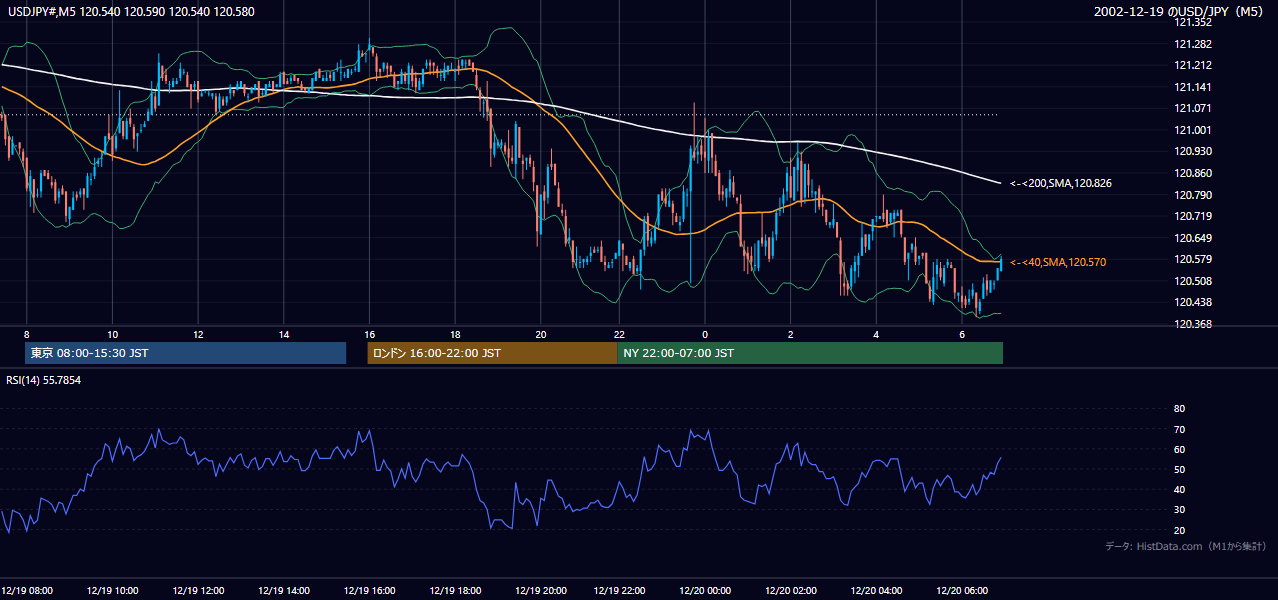
Task: Click the 200 SMA label 120.826
Action: (x=1061, y=183)
